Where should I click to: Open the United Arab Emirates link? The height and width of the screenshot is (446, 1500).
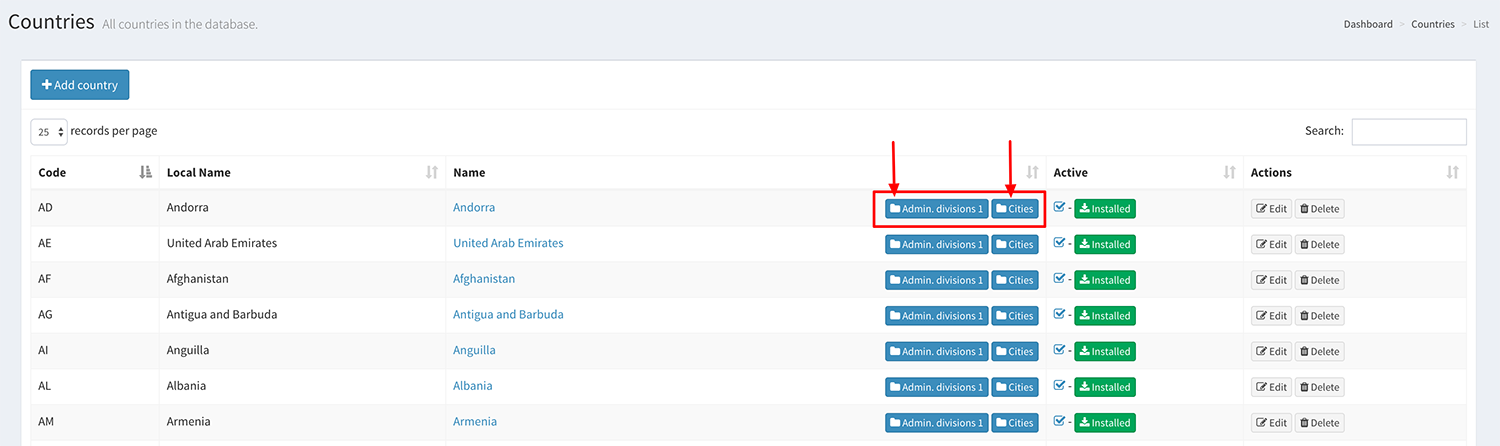click(x=508, y=243)
